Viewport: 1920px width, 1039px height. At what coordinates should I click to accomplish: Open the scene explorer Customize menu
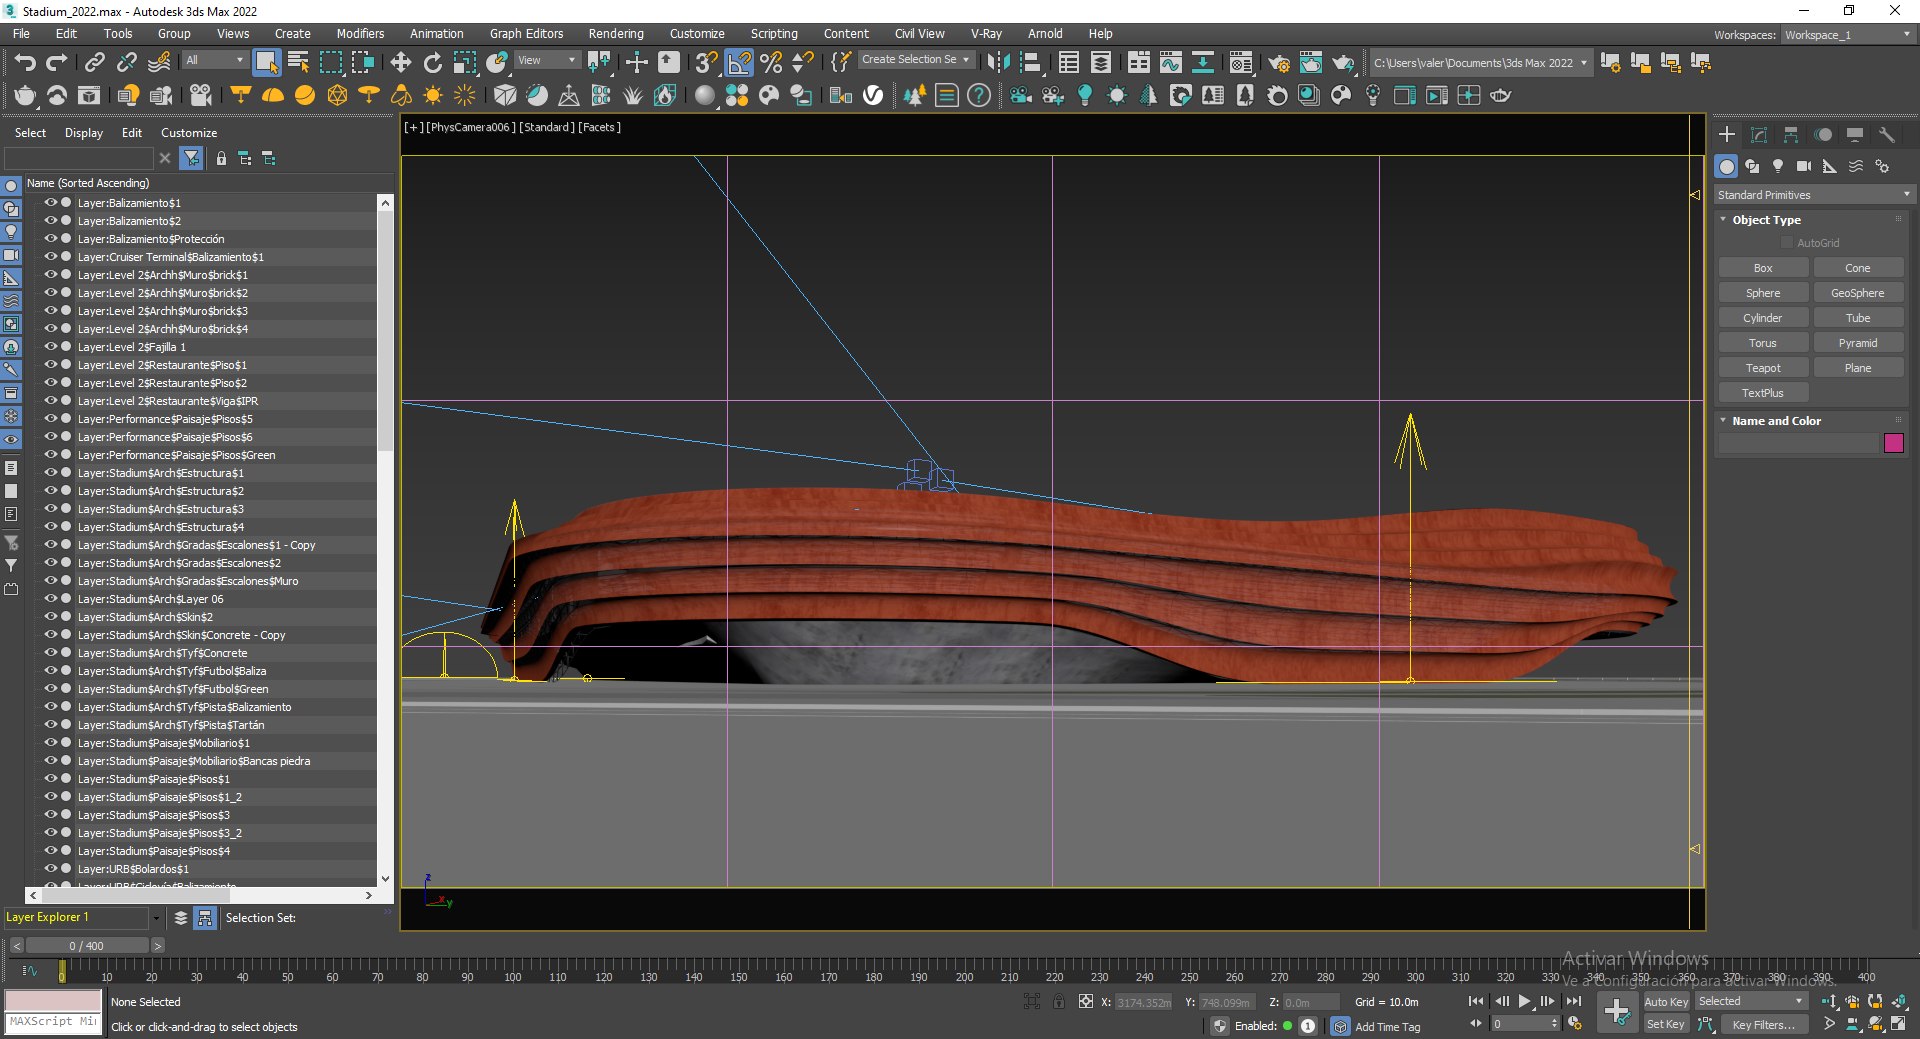pyautogui.click(x=189, y=133)
